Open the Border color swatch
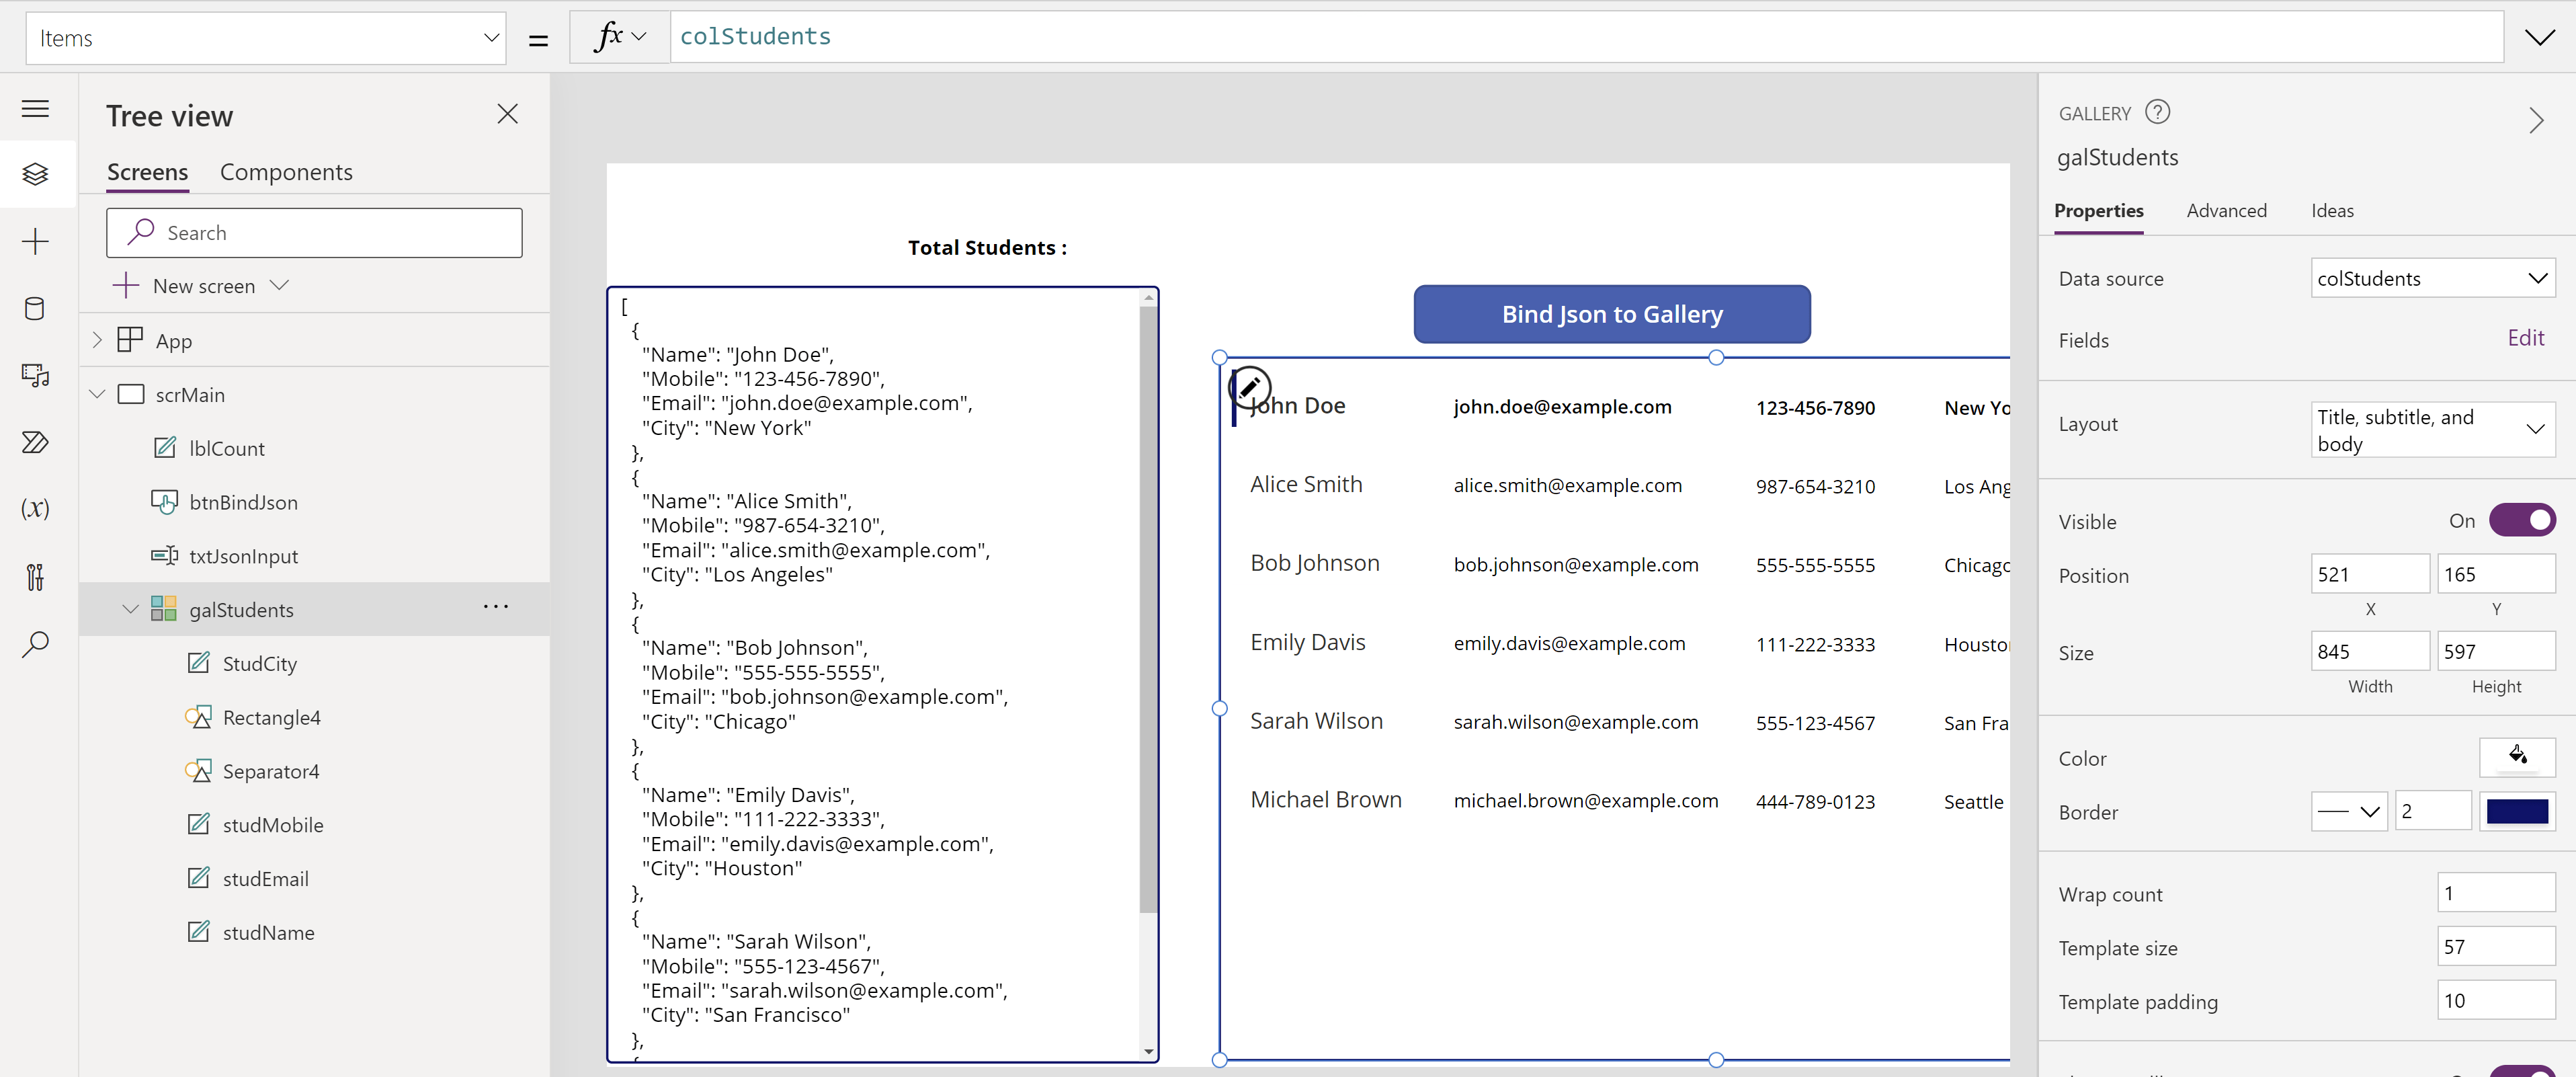The width and height of the screenshot is (2576, 1077). click(2517, 811)
